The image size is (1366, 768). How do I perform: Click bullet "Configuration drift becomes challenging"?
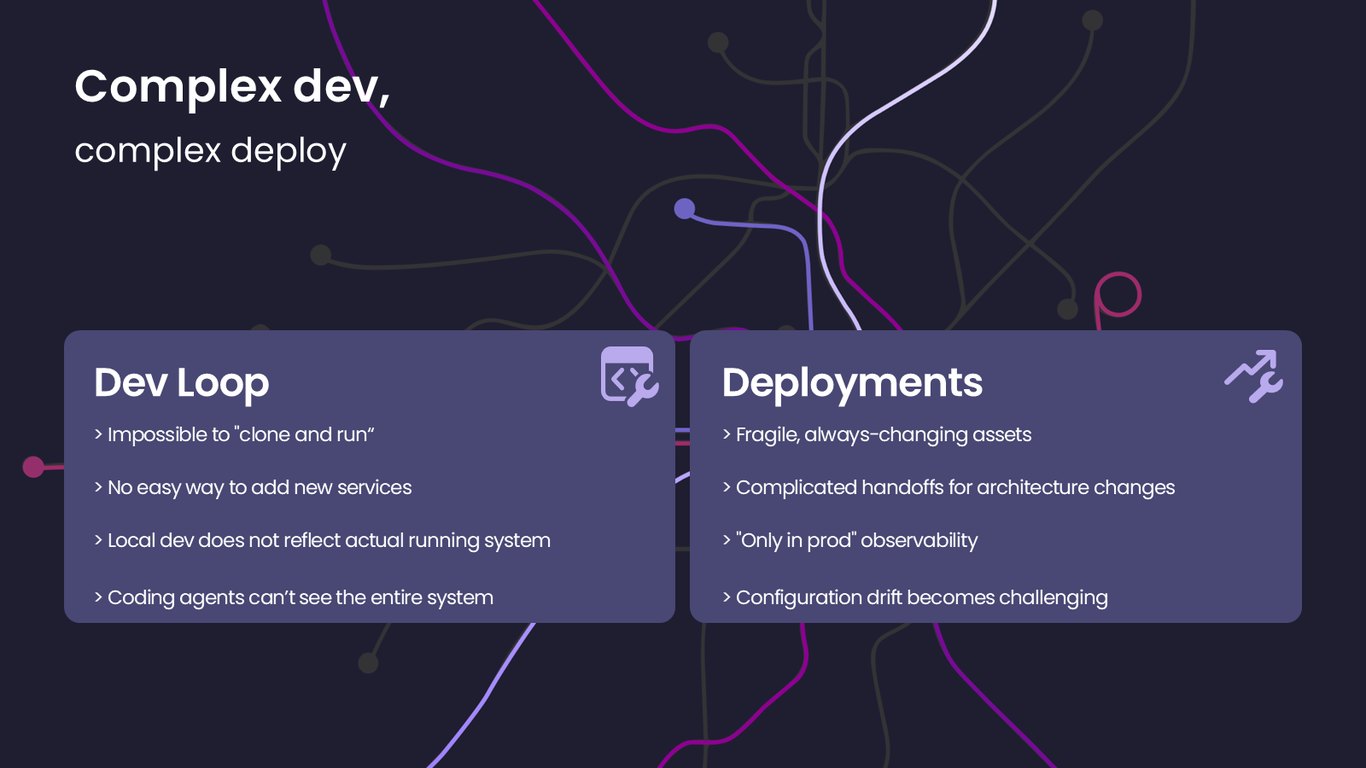click(x=915, y=598)
